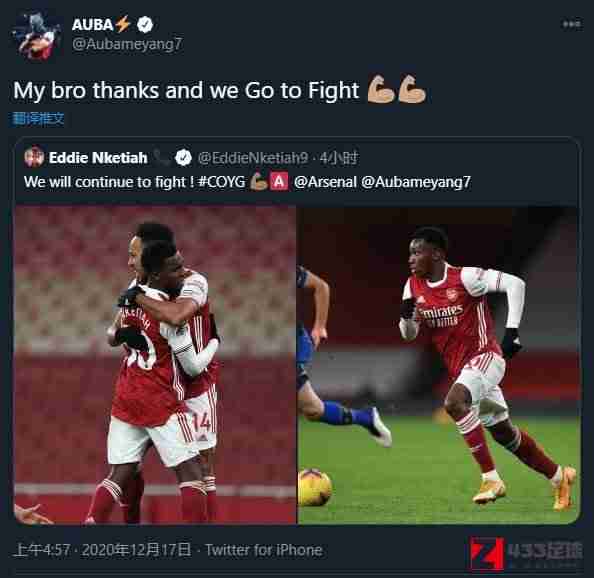Open the three-dot more options menu

pyautogui.click(x=571, y=24)
